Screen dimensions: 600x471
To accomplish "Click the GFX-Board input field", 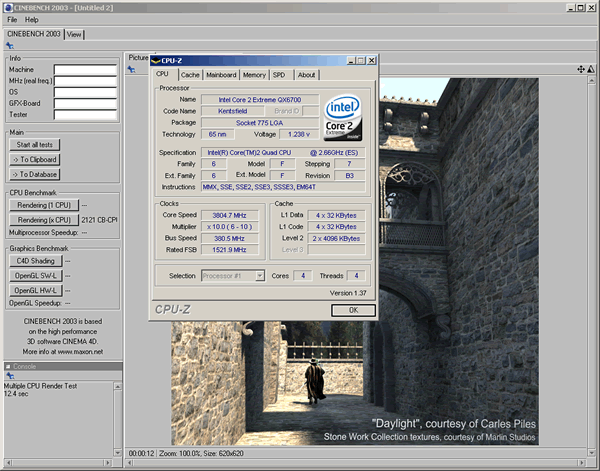I will pyautogui.click(x=85, y=103).
